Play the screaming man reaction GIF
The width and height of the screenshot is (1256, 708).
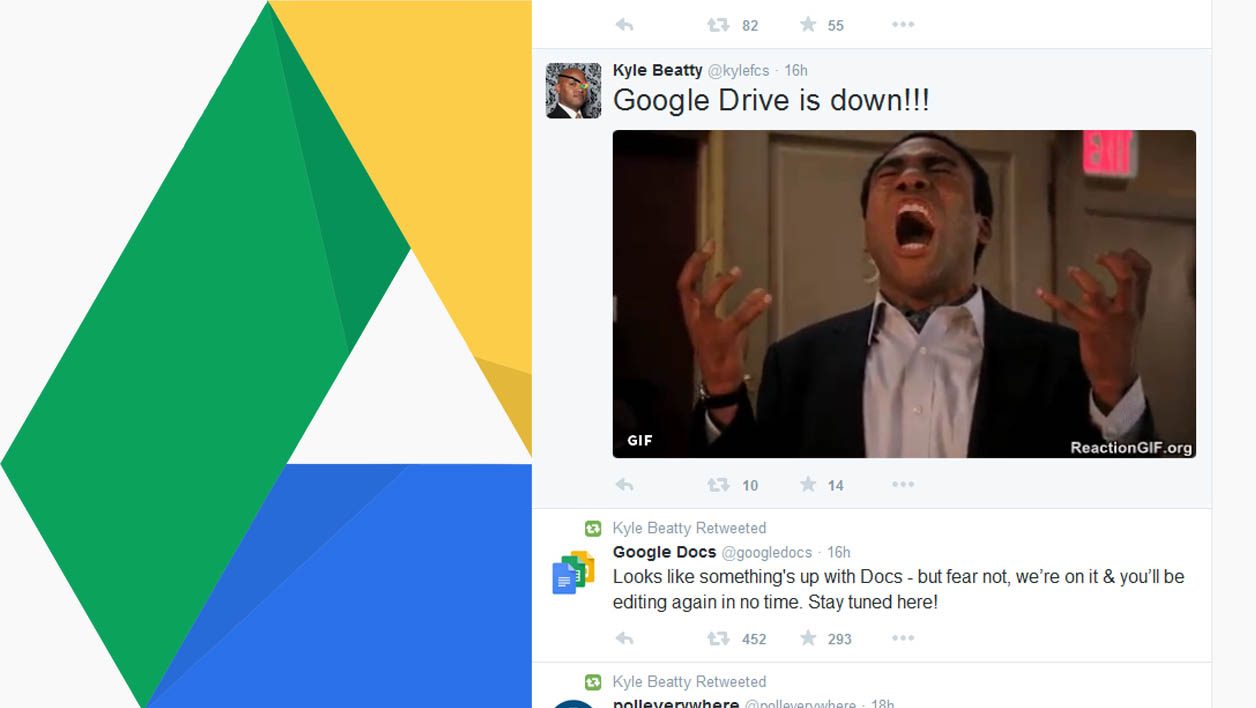pyautogui.click(x=904, y=294)
